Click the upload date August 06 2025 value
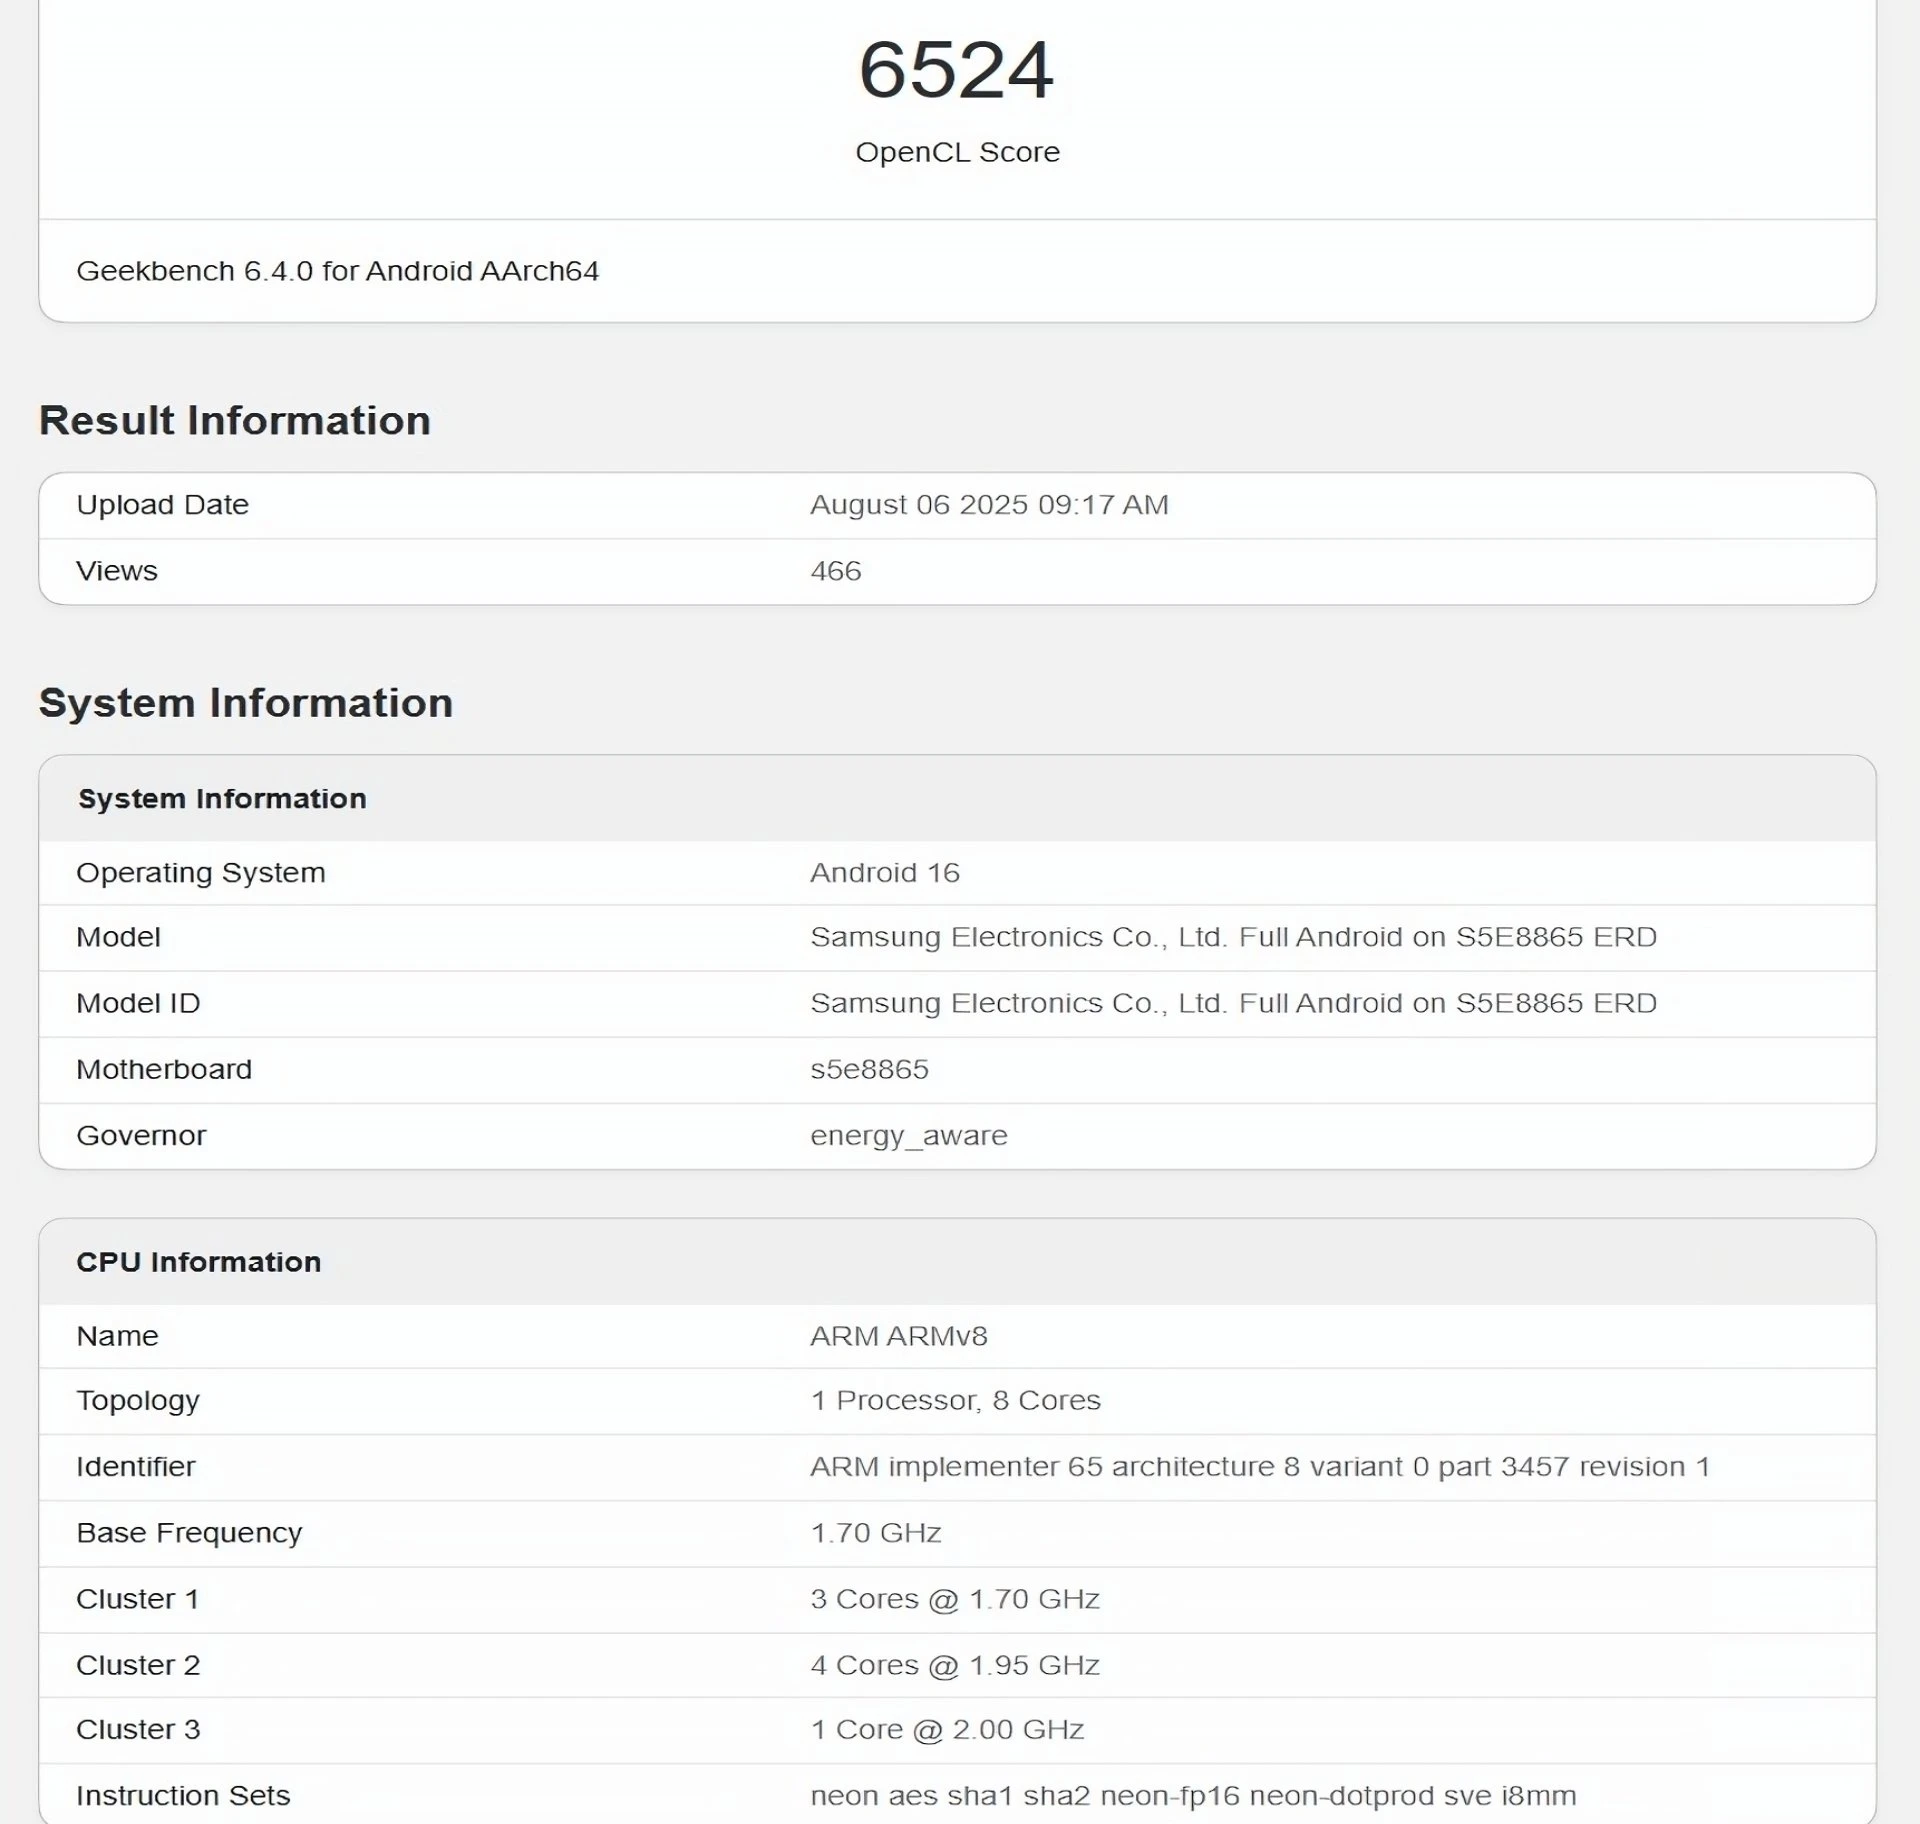1920x1824 pixels. pos(988,505)
